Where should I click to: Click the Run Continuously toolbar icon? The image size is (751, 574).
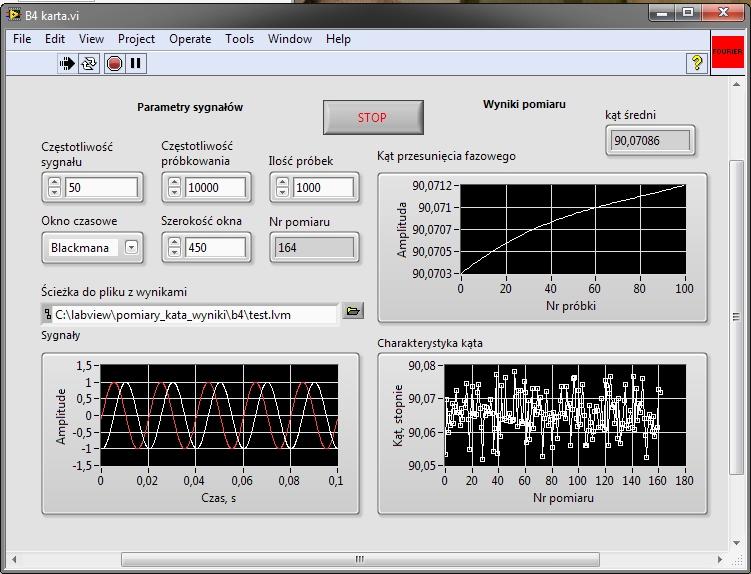coord(89,63)
